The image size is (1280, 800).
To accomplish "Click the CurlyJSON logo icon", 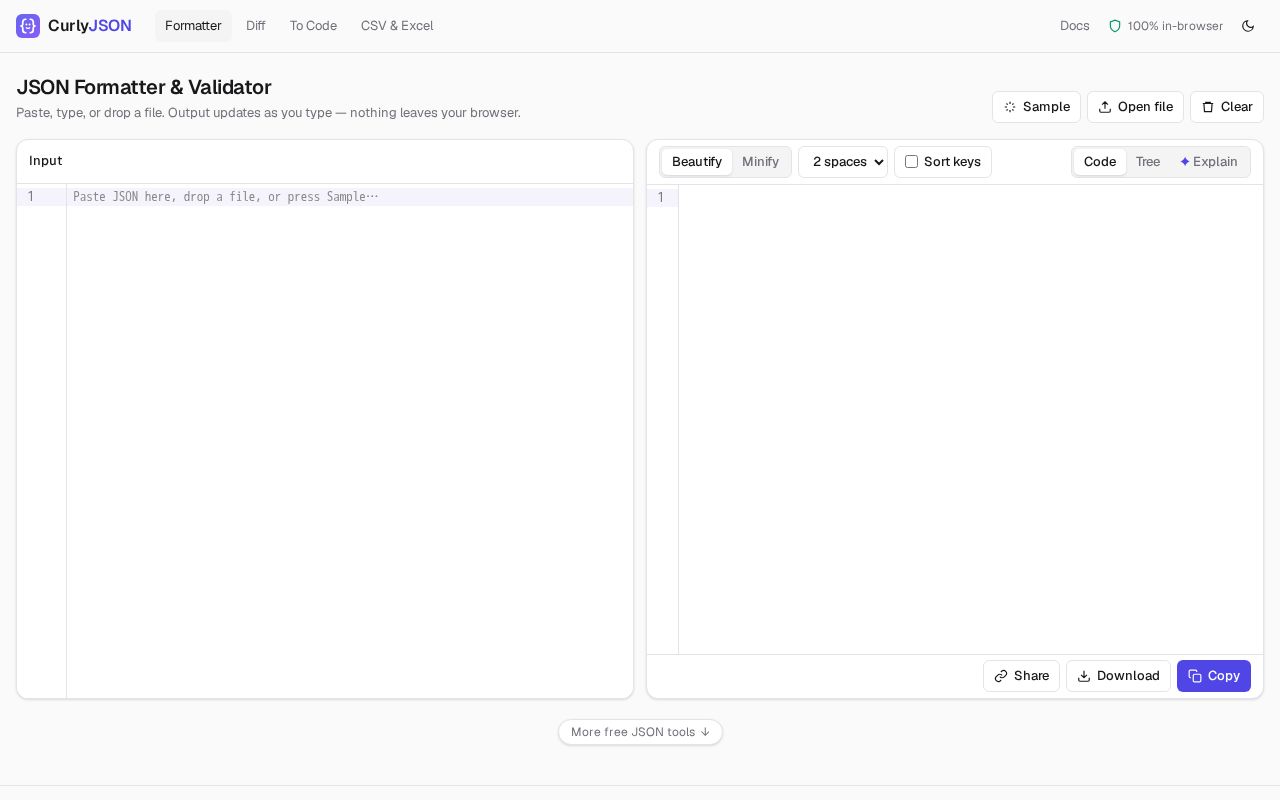I will click(x=28, y=26).
